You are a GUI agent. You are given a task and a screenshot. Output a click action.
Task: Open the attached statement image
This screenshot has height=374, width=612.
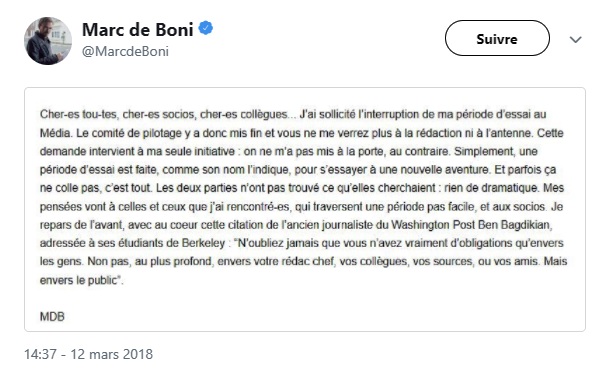(305, 210)
